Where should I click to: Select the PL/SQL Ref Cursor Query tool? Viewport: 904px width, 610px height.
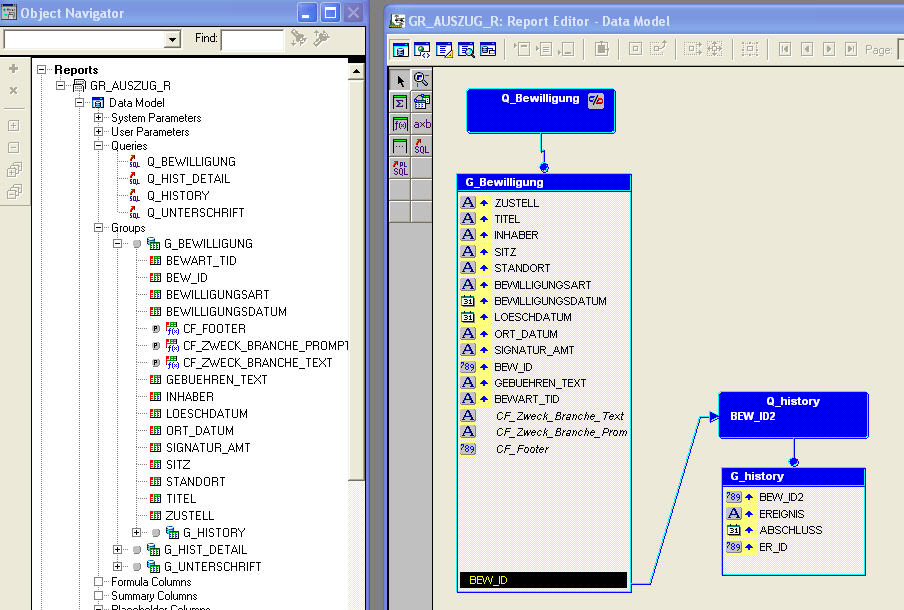[x=400, y=168]
